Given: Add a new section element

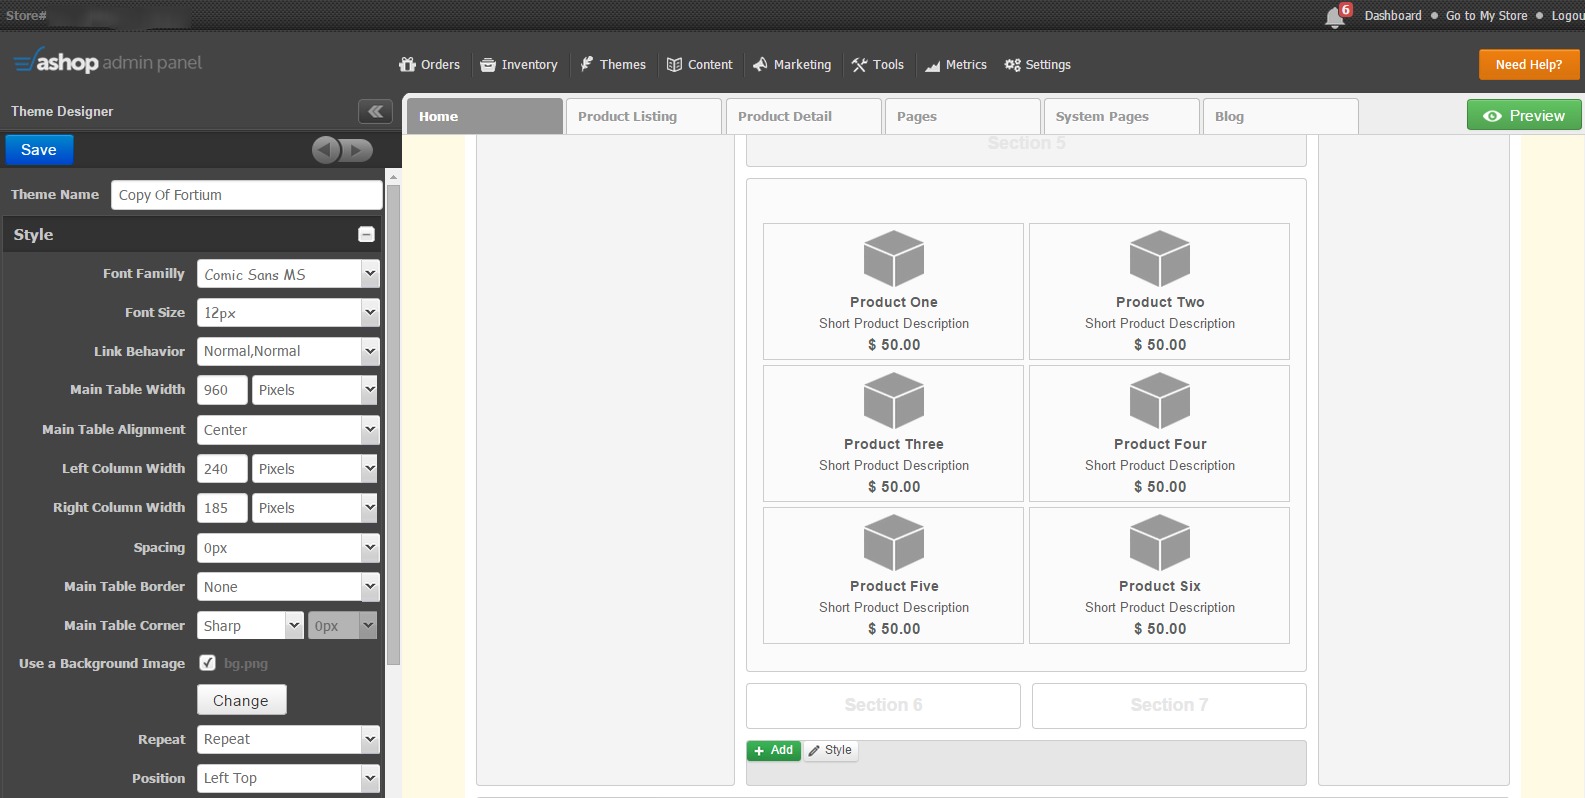Looking at the screenshot, I should tap(774, 750).
